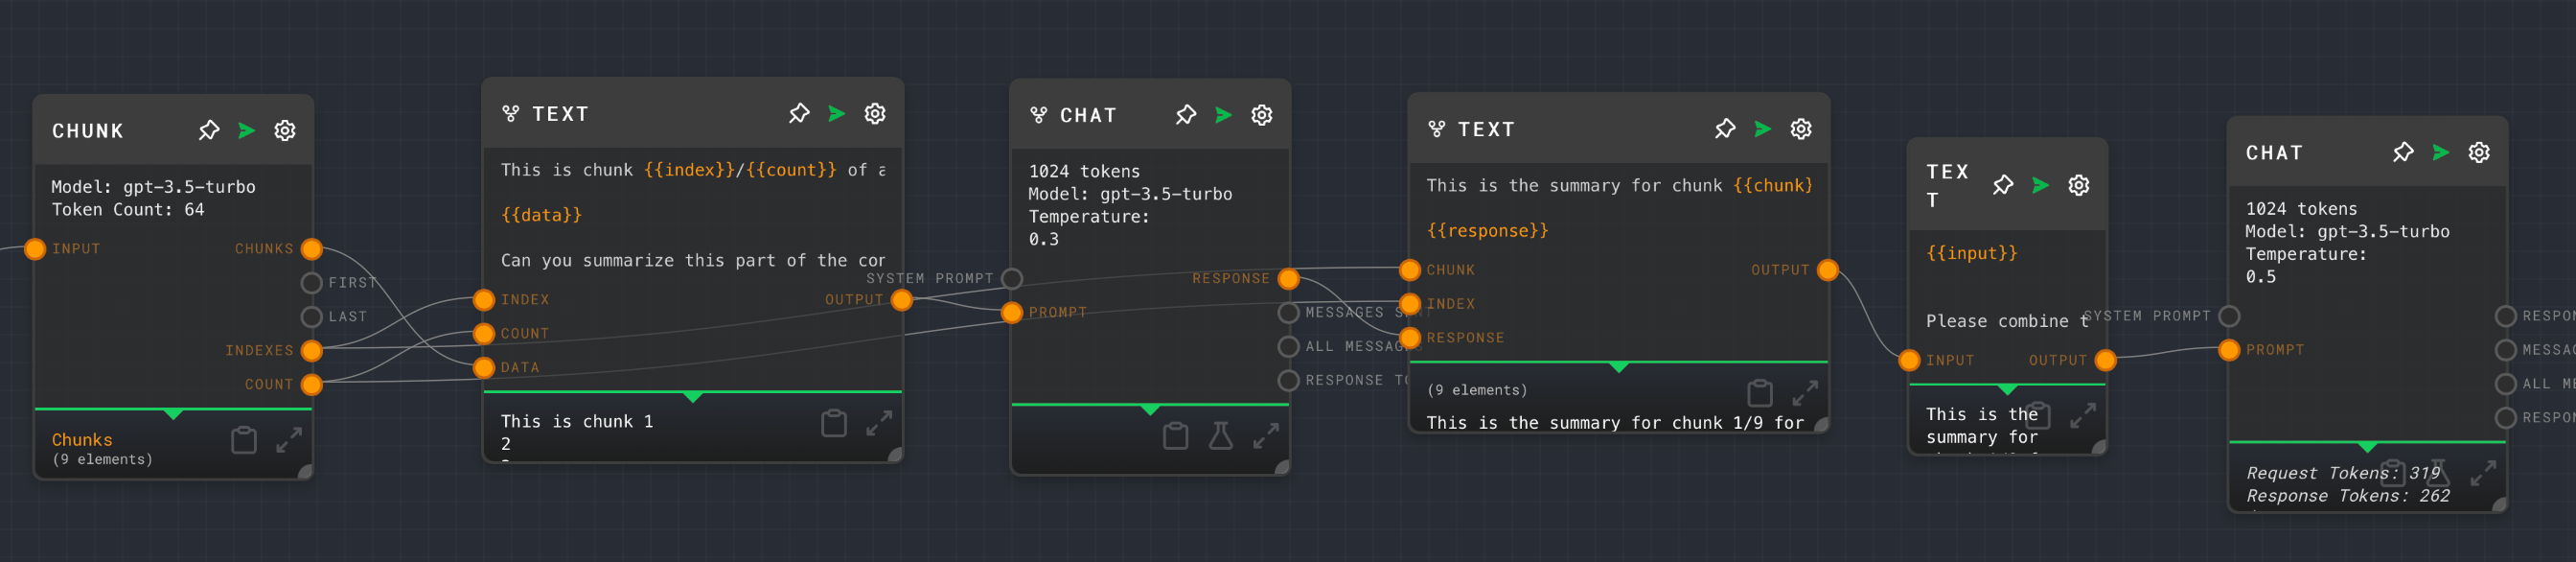Click the LAST output port on Chunk node
This screenshot has height=562, width=2576.
312,317
